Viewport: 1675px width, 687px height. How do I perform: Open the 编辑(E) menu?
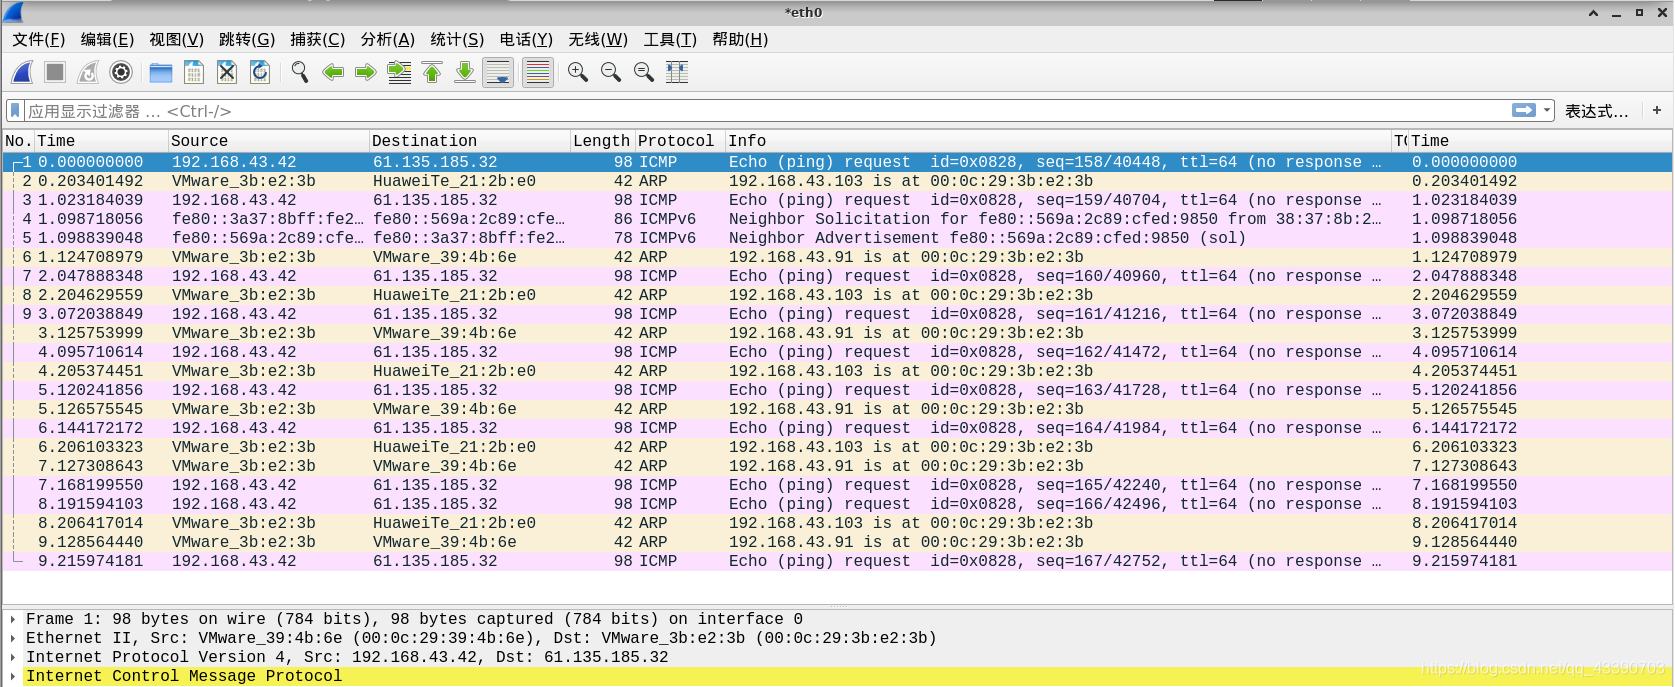(x=107, y=39)
